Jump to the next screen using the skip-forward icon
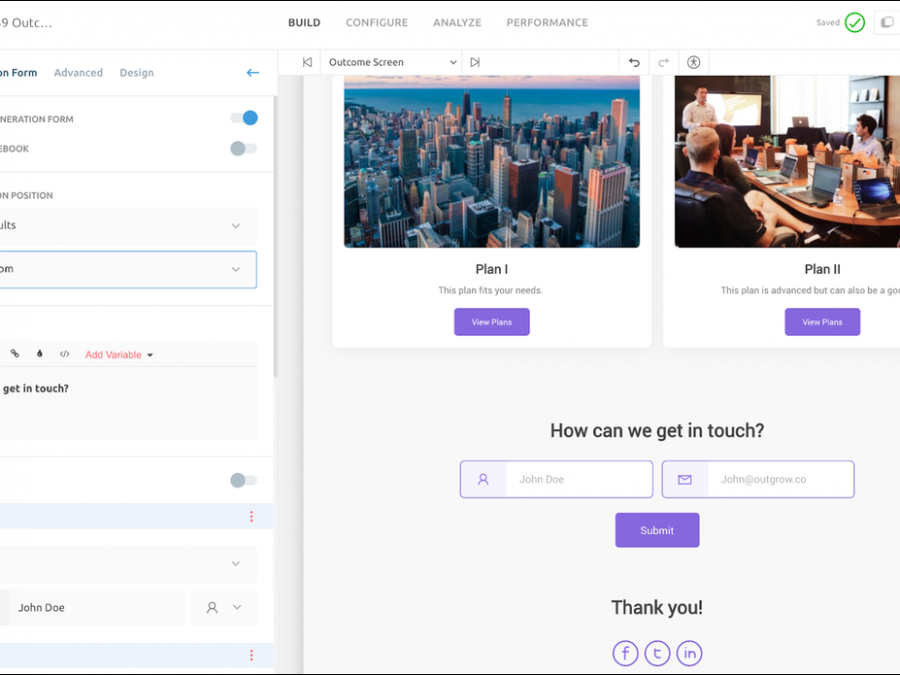The height and width of the screenshot is (675, 900). click(475, 62)
